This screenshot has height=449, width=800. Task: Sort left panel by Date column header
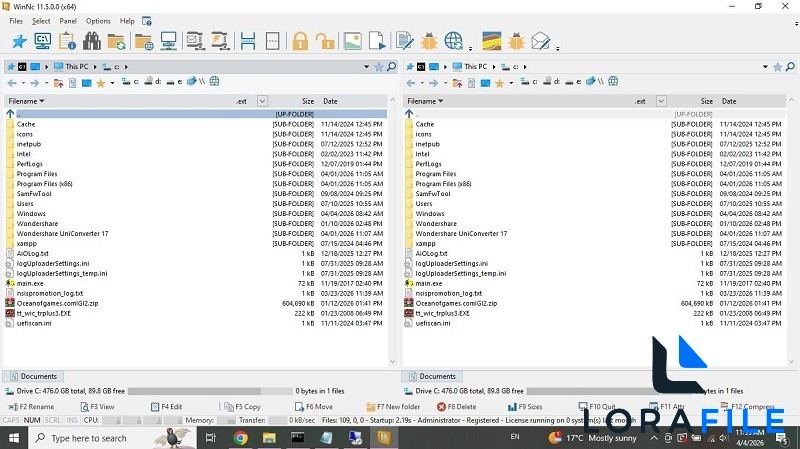(x=330, y=101)
